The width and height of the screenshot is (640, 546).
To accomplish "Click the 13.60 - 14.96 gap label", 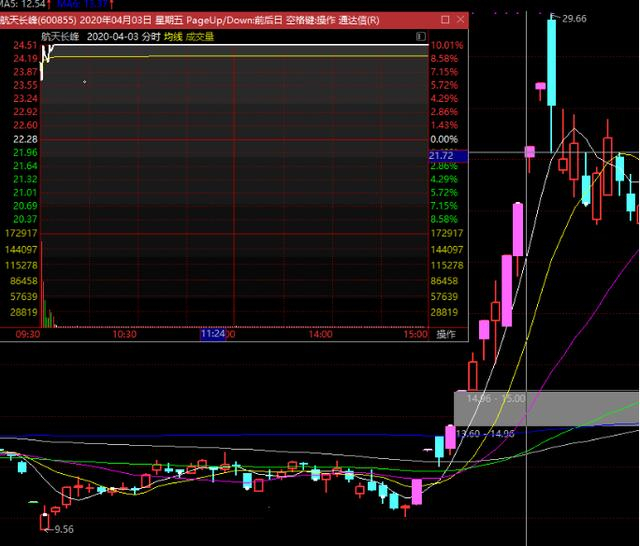I will tap(485, 433).
